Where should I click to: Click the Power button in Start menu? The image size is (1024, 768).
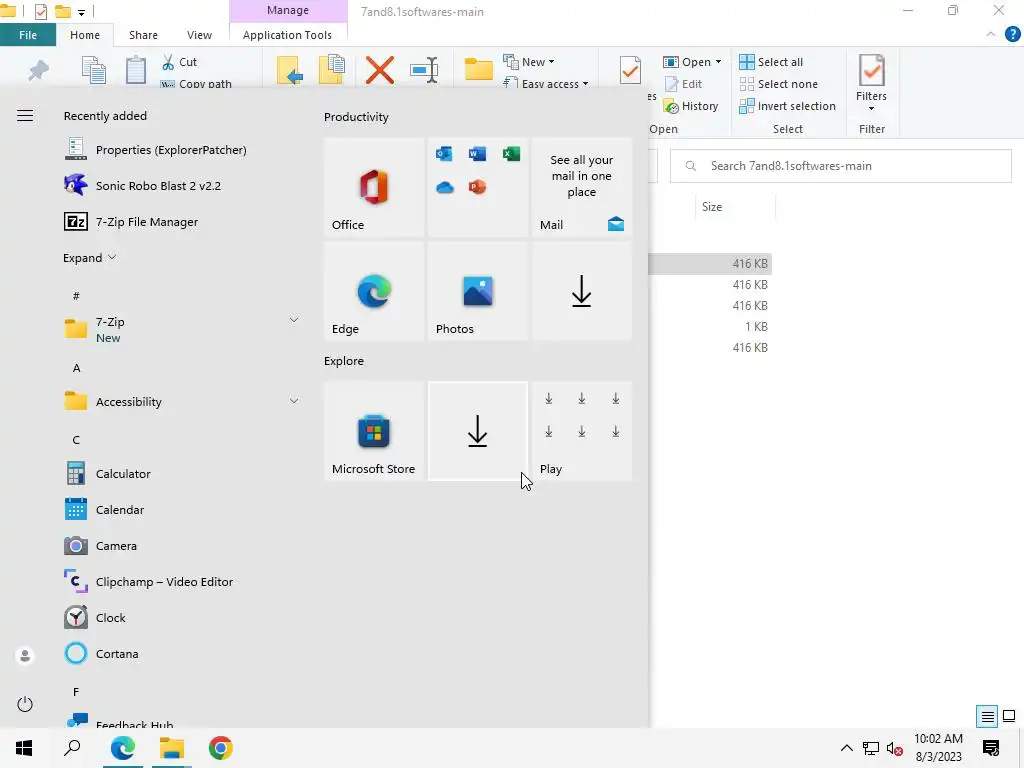click(25, 704)
